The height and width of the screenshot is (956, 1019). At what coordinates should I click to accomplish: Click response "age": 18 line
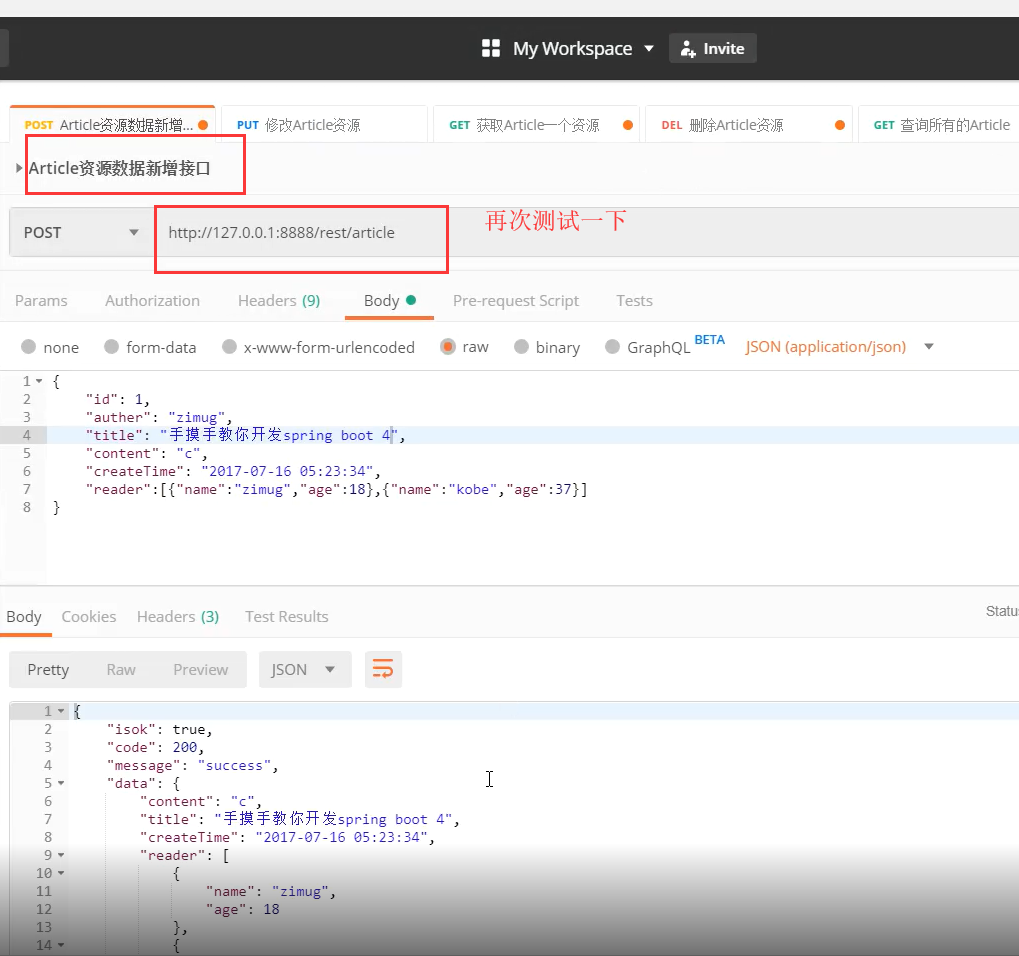tap(242, 909)
